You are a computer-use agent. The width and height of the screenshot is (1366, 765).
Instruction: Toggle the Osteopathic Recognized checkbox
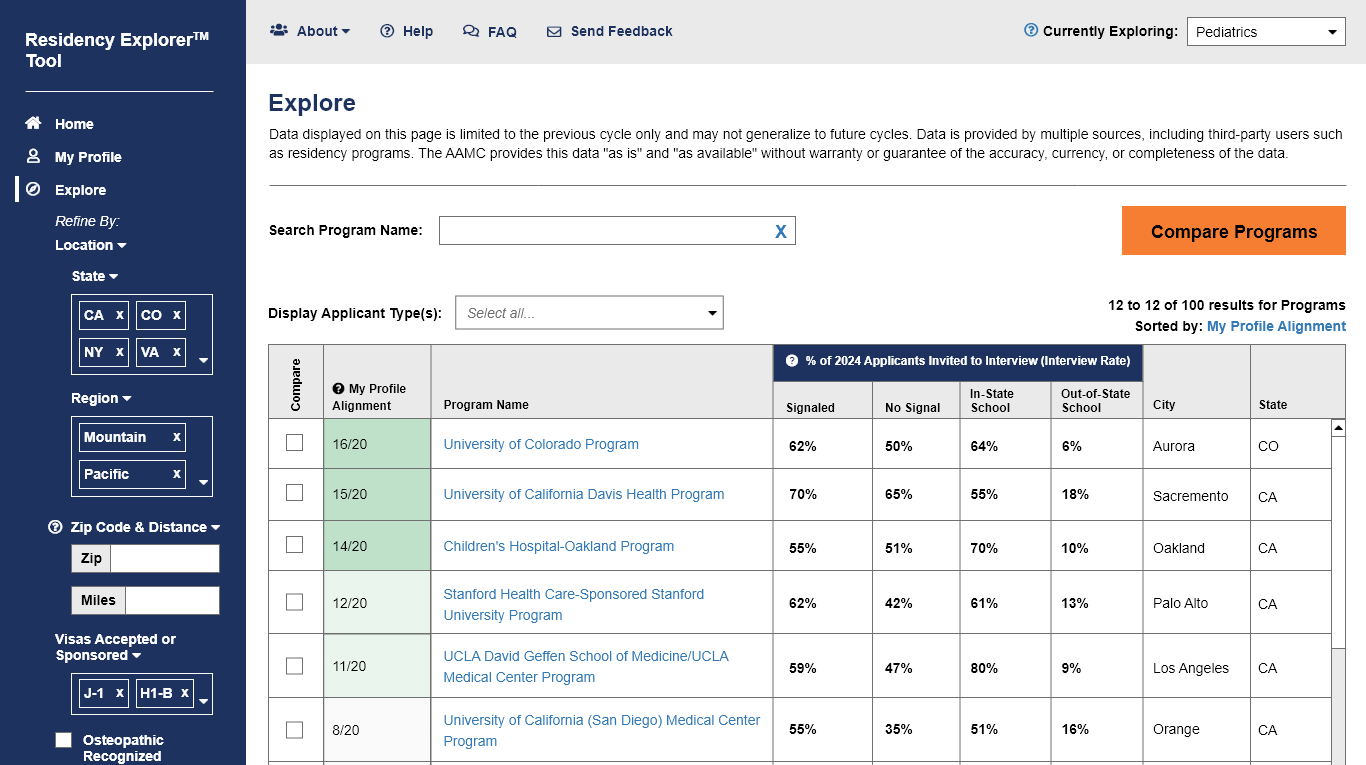(64, 740)
